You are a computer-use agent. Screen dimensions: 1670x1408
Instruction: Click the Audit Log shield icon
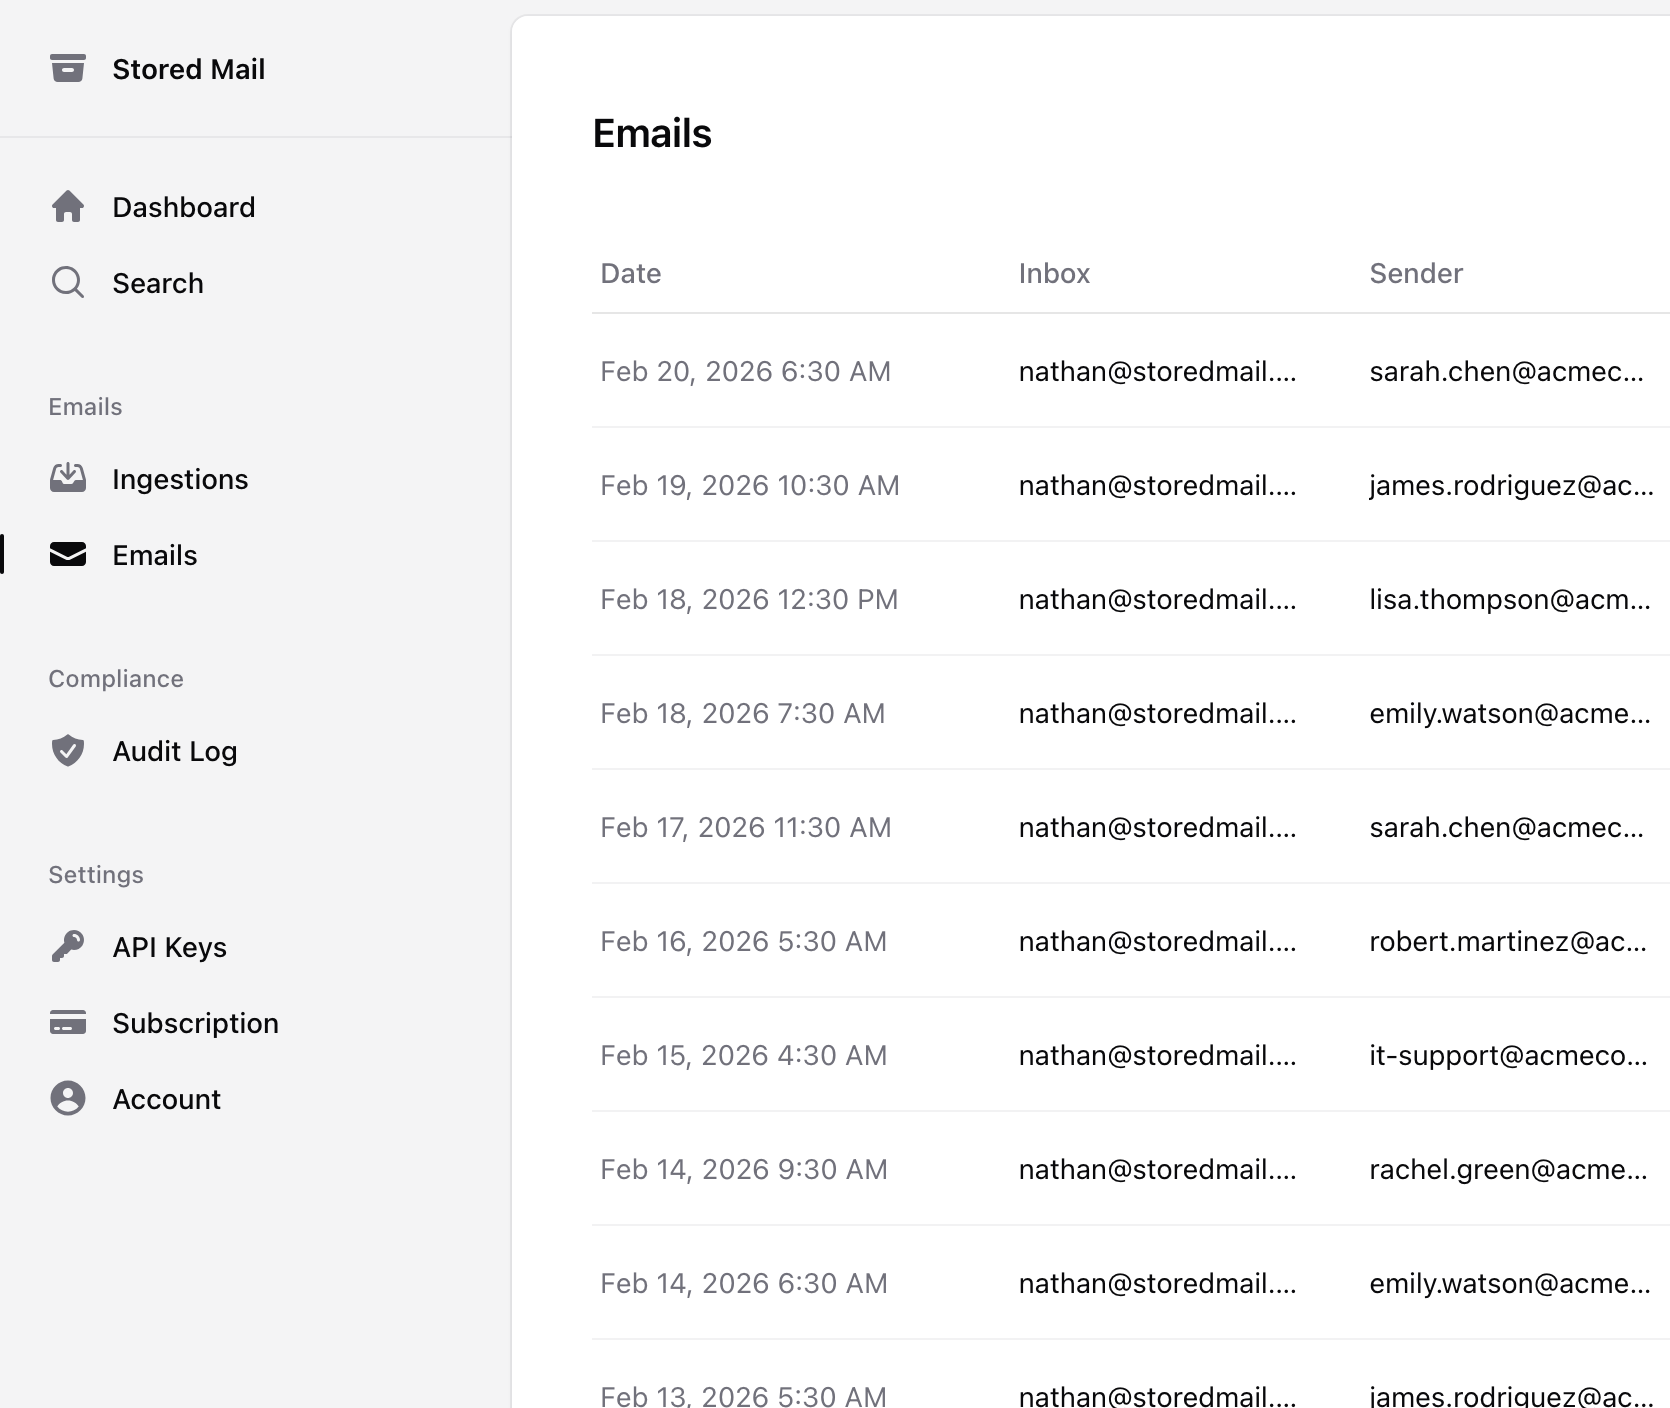[x=68, y=751]
